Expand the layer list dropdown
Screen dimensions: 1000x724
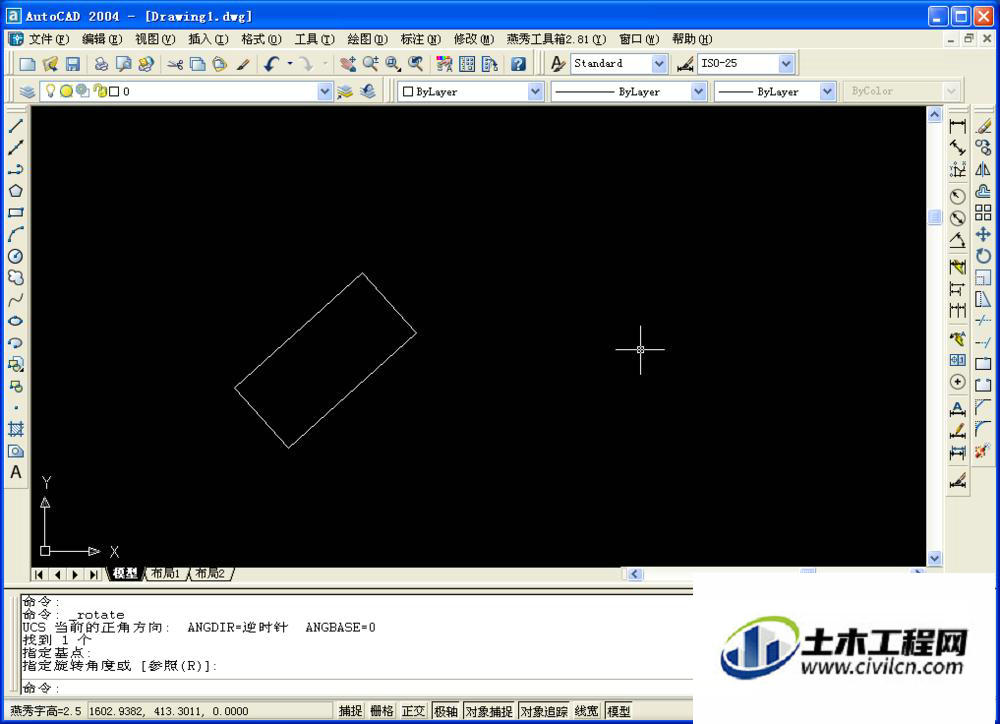(325, 92)
